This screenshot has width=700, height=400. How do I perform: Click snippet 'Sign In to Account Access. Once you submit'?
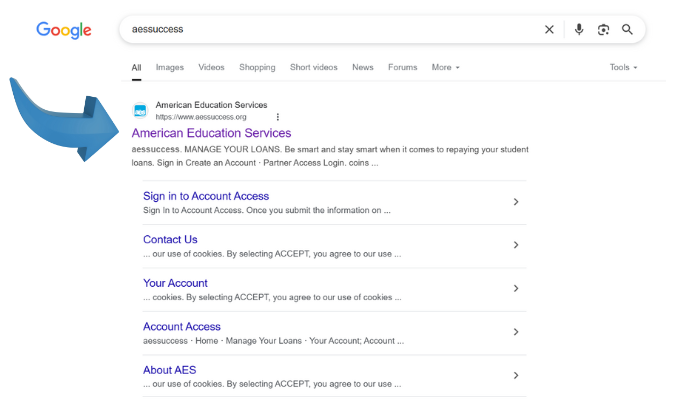(x=267, y=210)
